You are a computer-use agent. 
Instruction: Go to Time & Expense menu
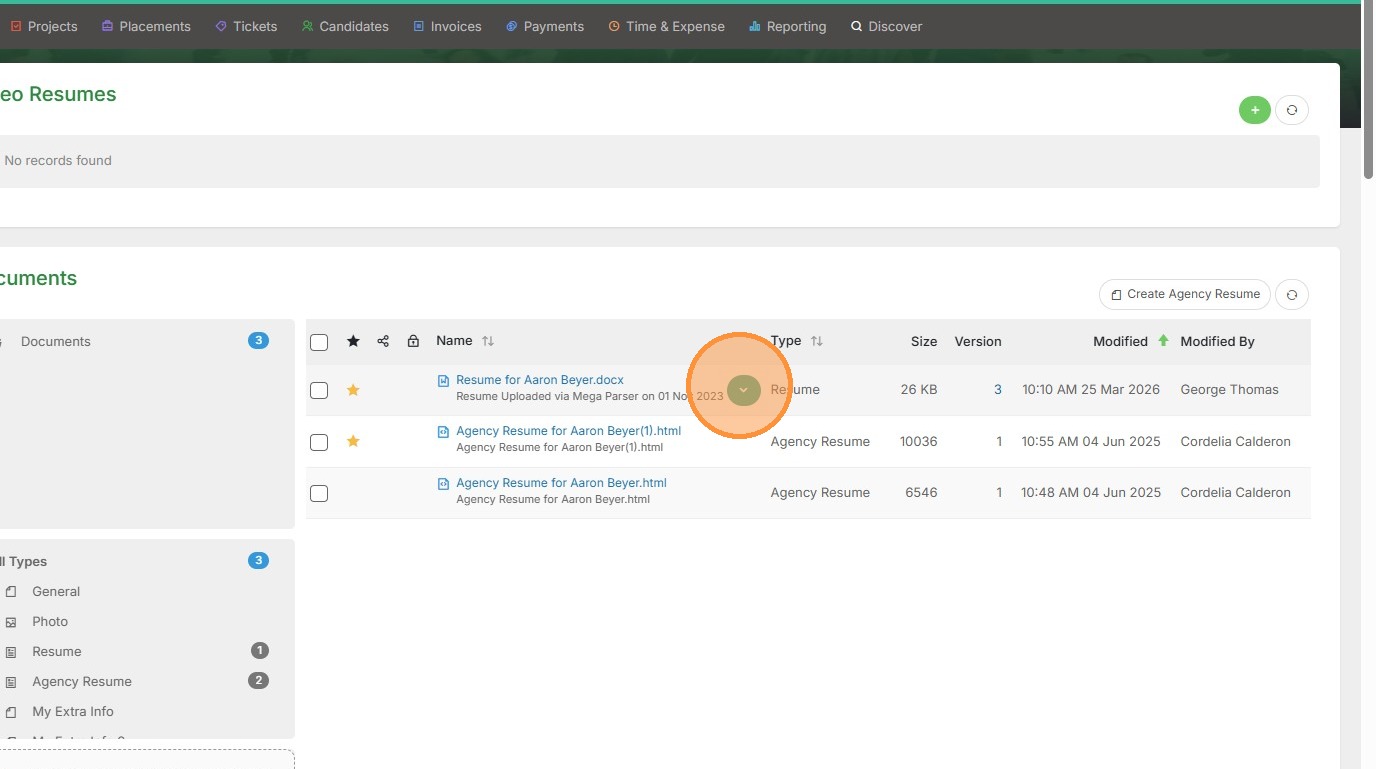(666, 26)
